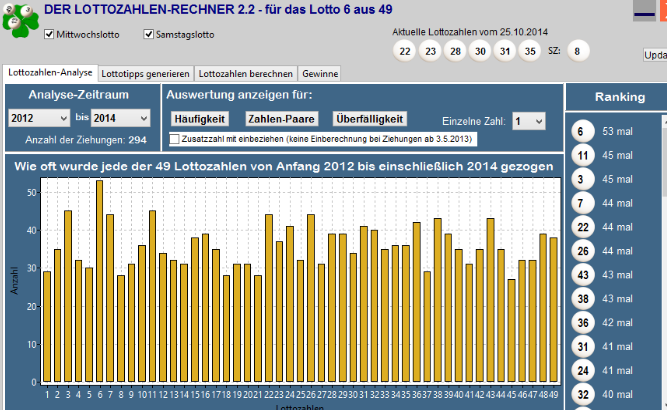This screenshot has height=410, width=667.
Task: Click the '40 mal' ranking entry
Action: 617,394
